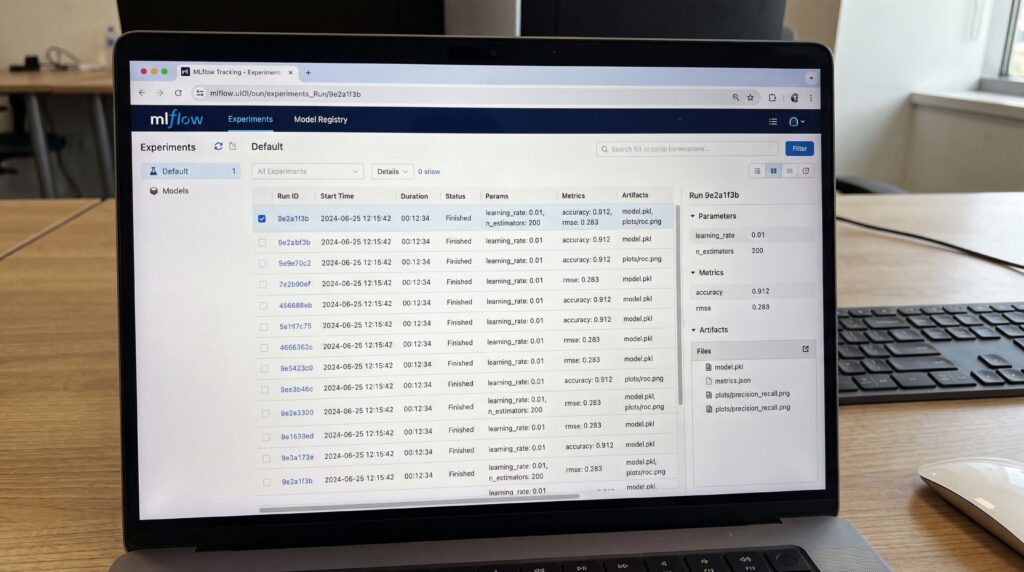Open the Details dropdown
Image resolution: width=1024 pixels, height=572 pixels.
click(x=392, y=172)
